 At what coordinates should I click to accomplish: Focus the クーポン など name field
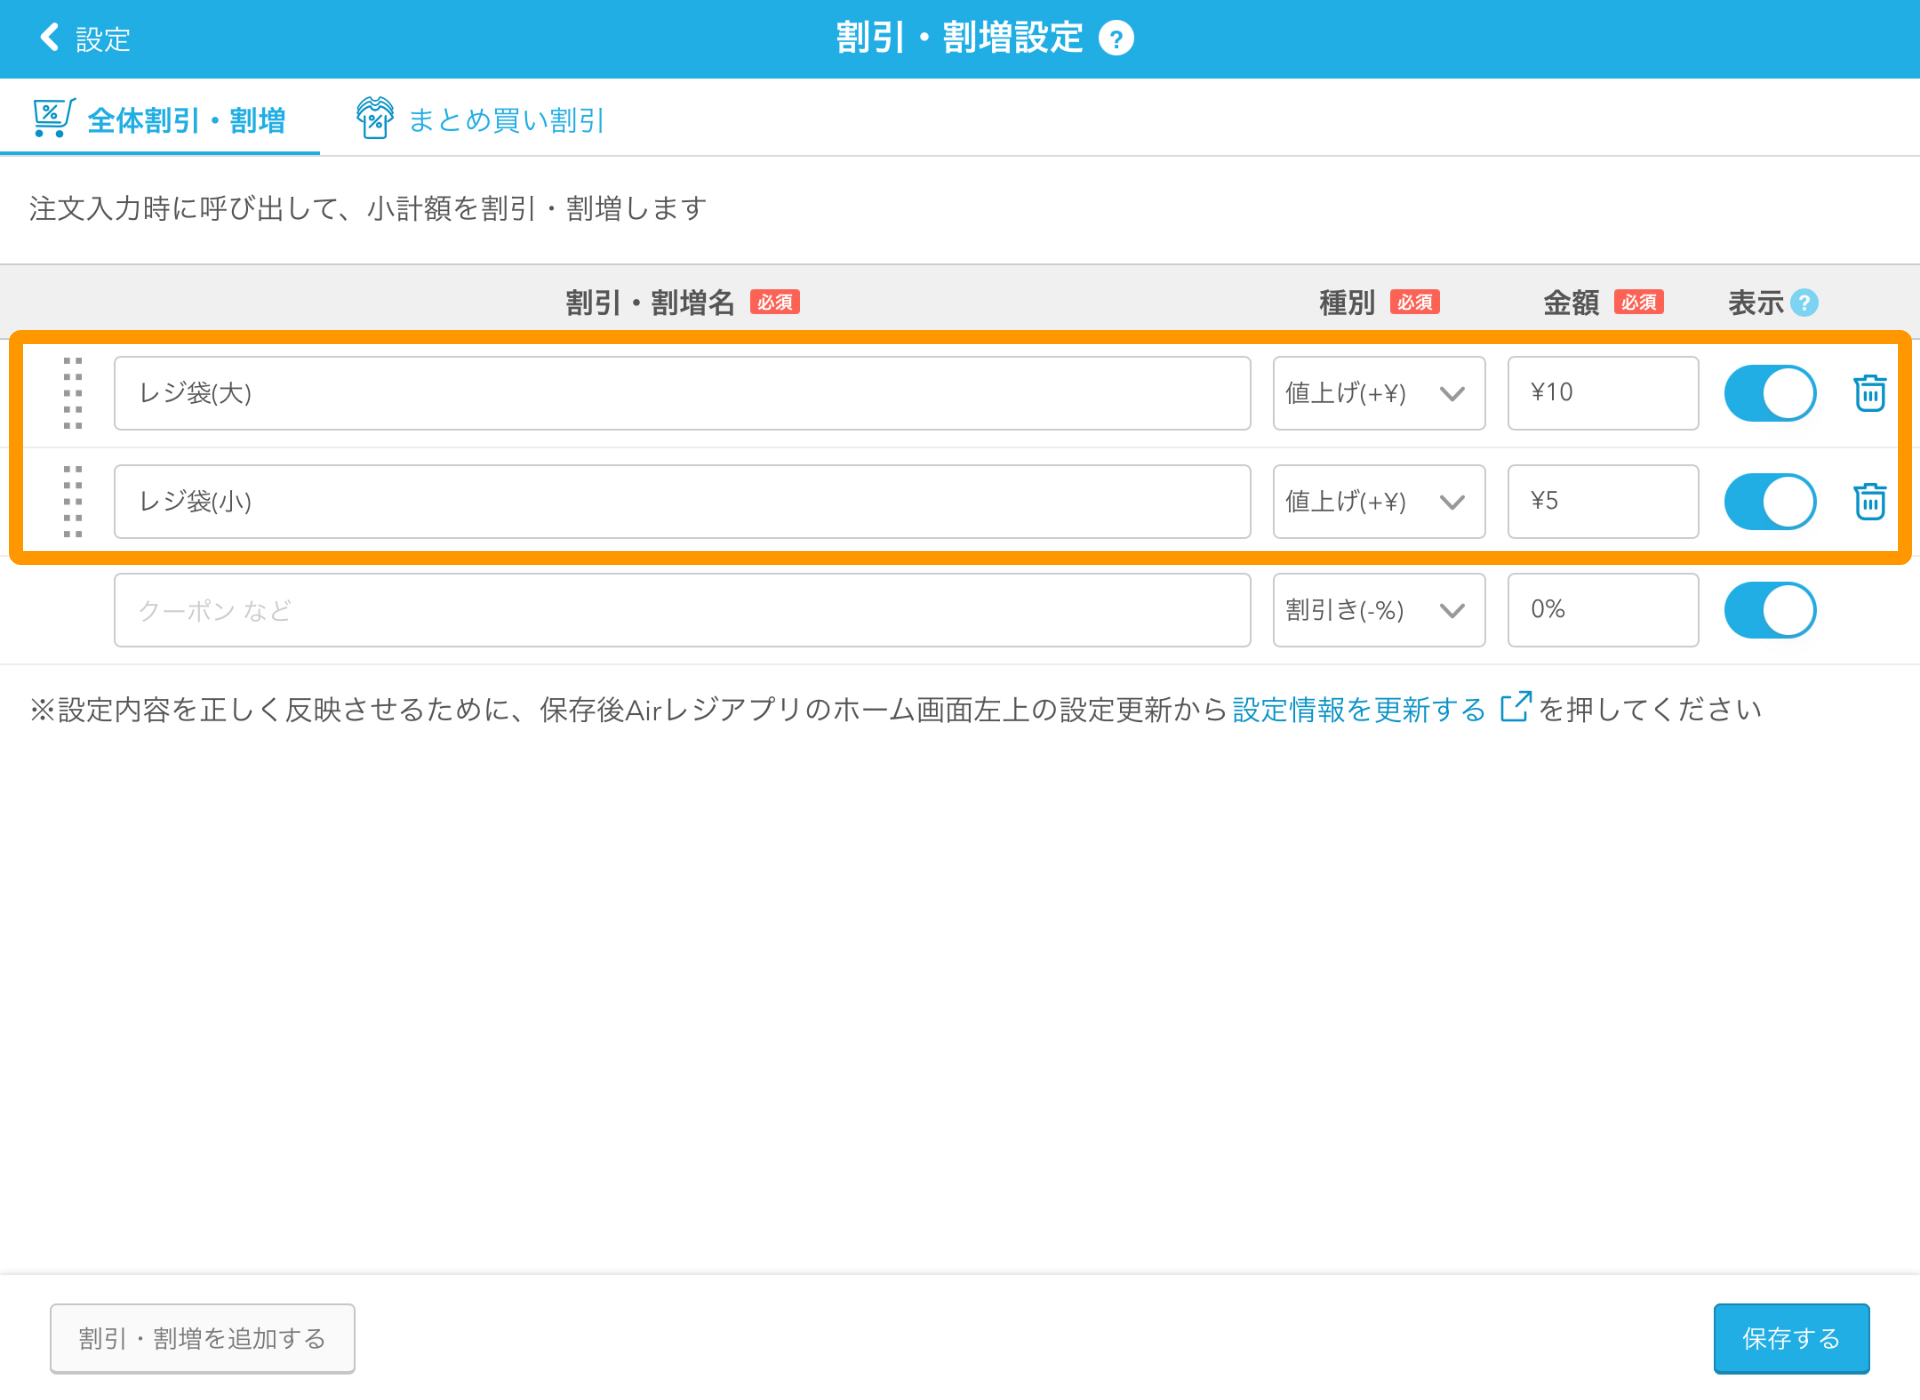coord(682,610)
